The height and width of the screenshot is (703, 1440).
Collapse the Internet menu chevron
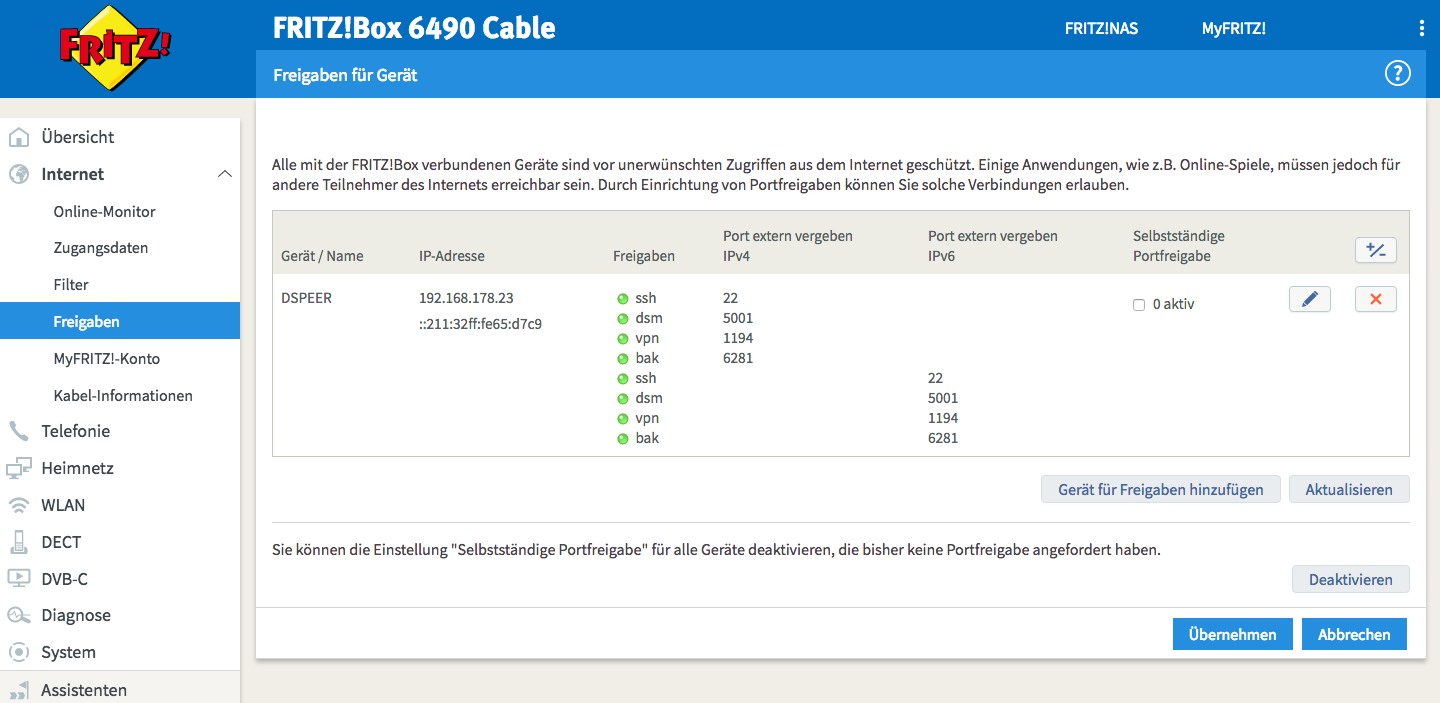coord(224,174)
